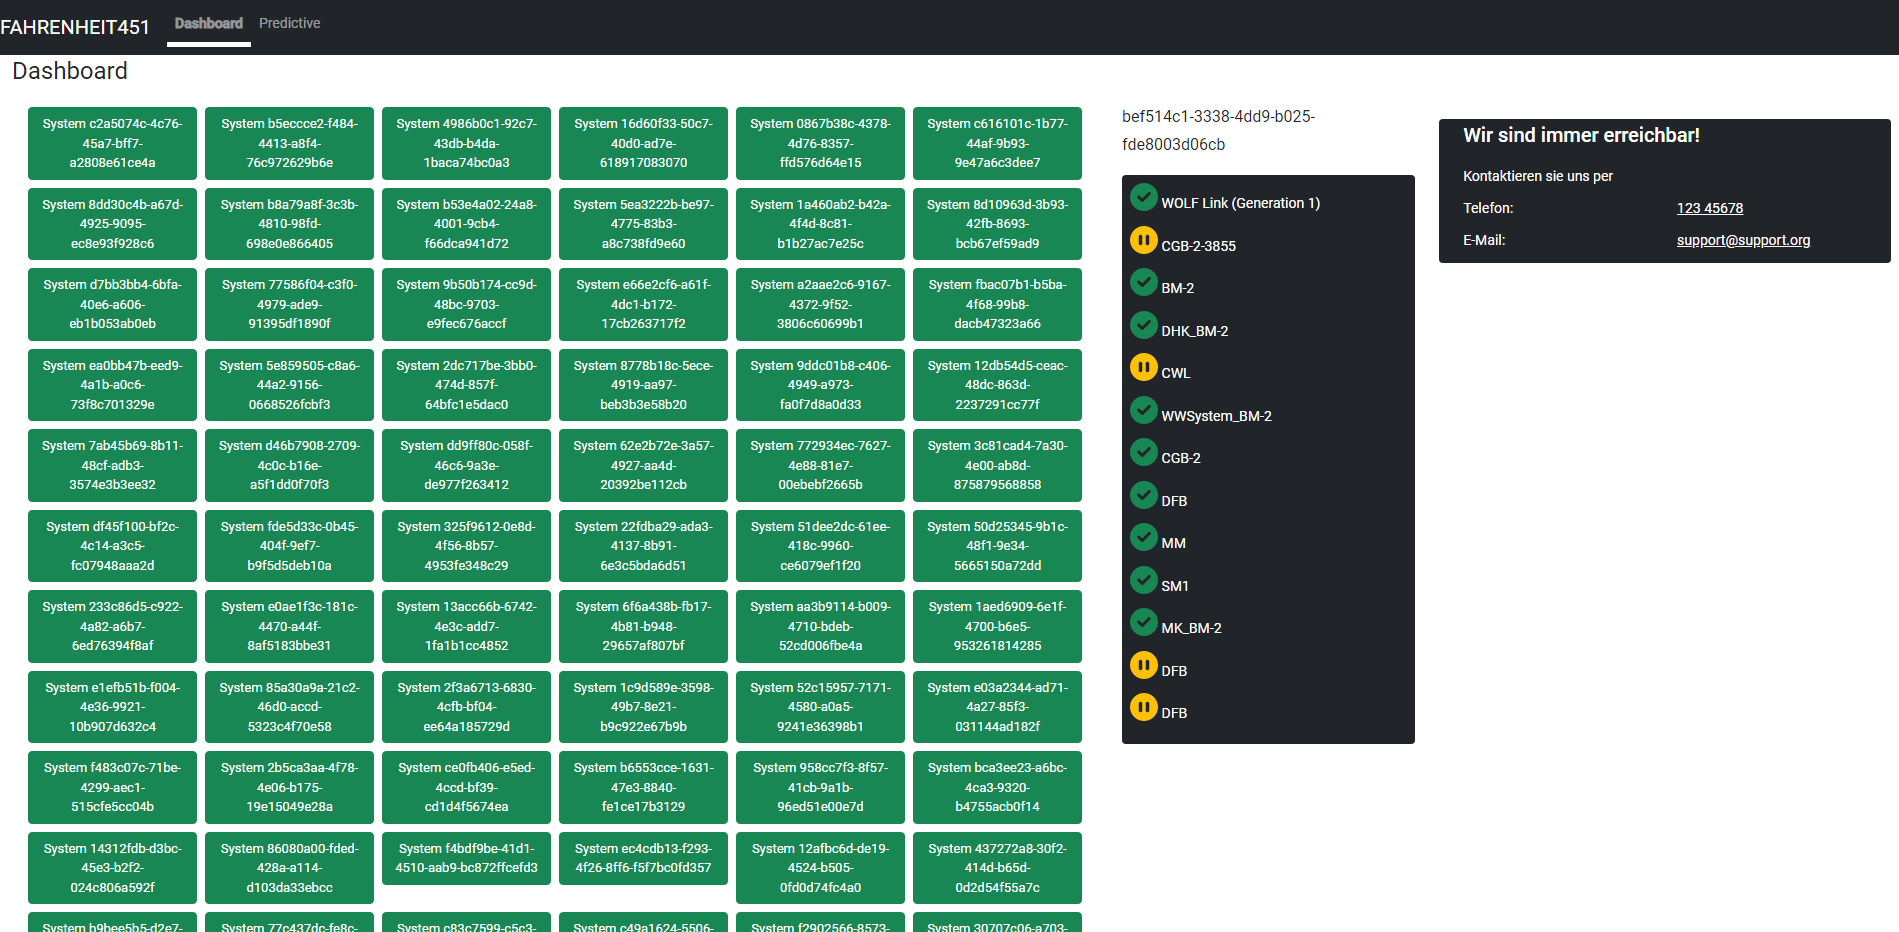Click System fbac07b1 card
Viewport: 1899px width, 932px height.
click(997, 304)
